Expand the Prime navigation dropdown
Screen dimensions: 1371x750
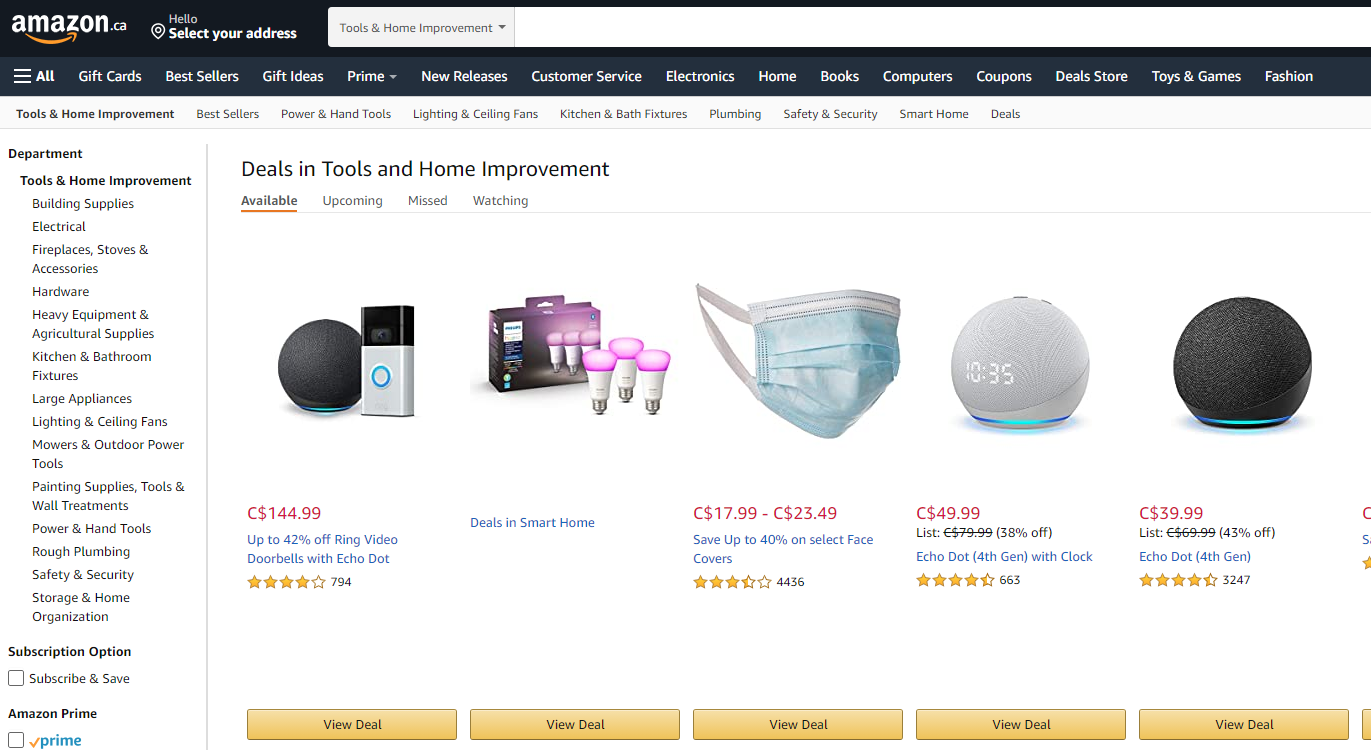click(x=372, y=76)
